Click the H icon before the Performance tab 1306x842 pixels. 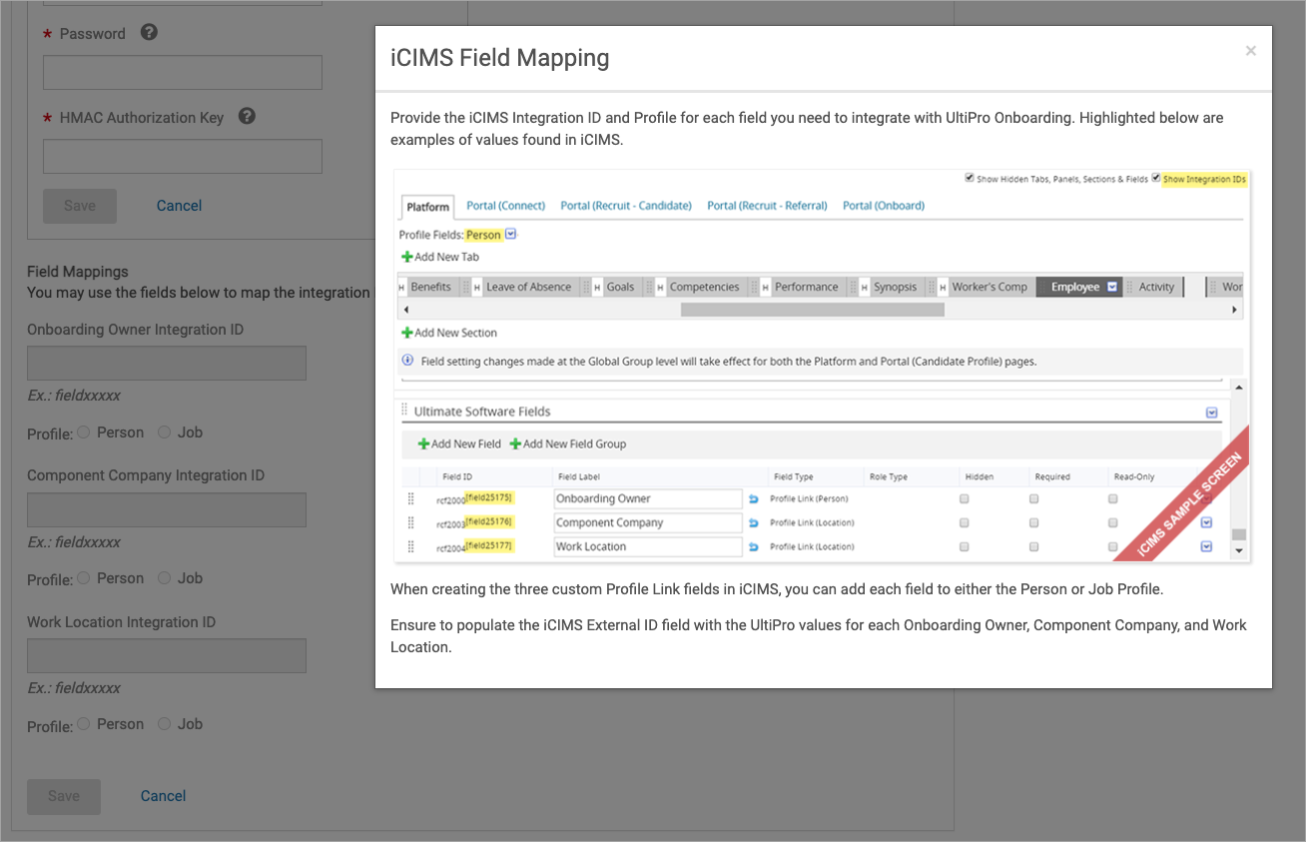766,287
